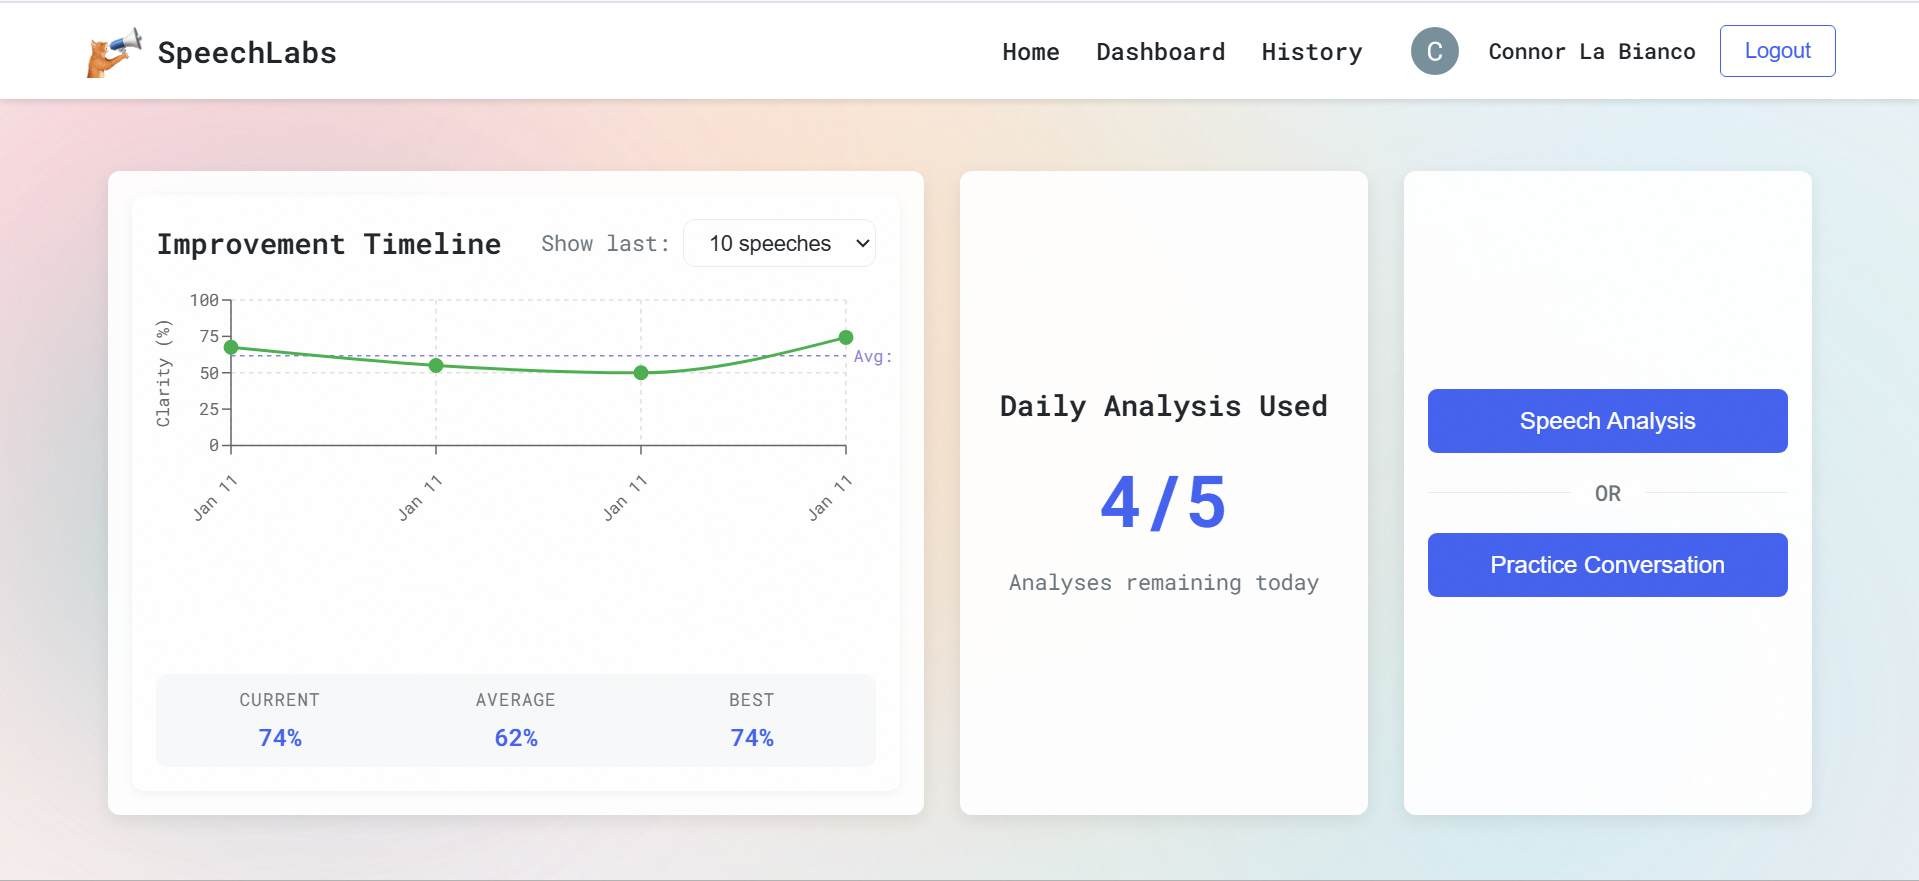1919x881 pixels.
Task: Click the Daily Analysis Used heading
Action: (1164, 406)
